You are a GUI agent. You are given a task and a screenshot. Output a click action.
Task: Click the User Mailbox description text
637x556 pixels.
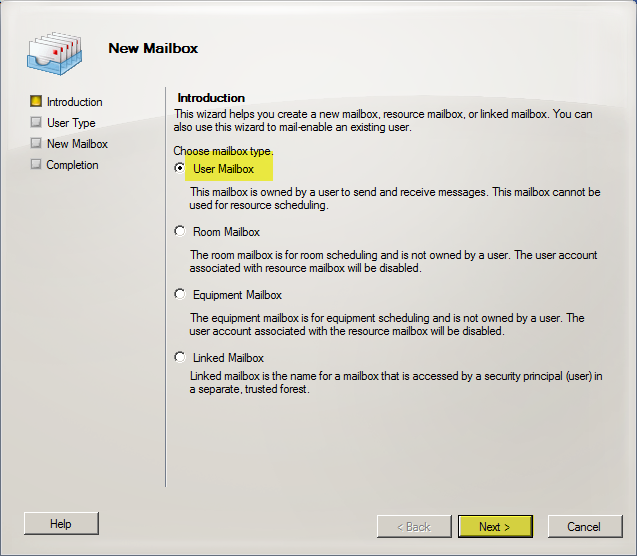click(x=394, y=198)
